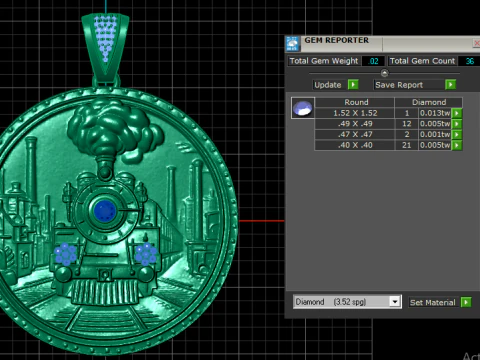
Task: Click the Total Gem Weight value .02
Action: pos(373,61)
